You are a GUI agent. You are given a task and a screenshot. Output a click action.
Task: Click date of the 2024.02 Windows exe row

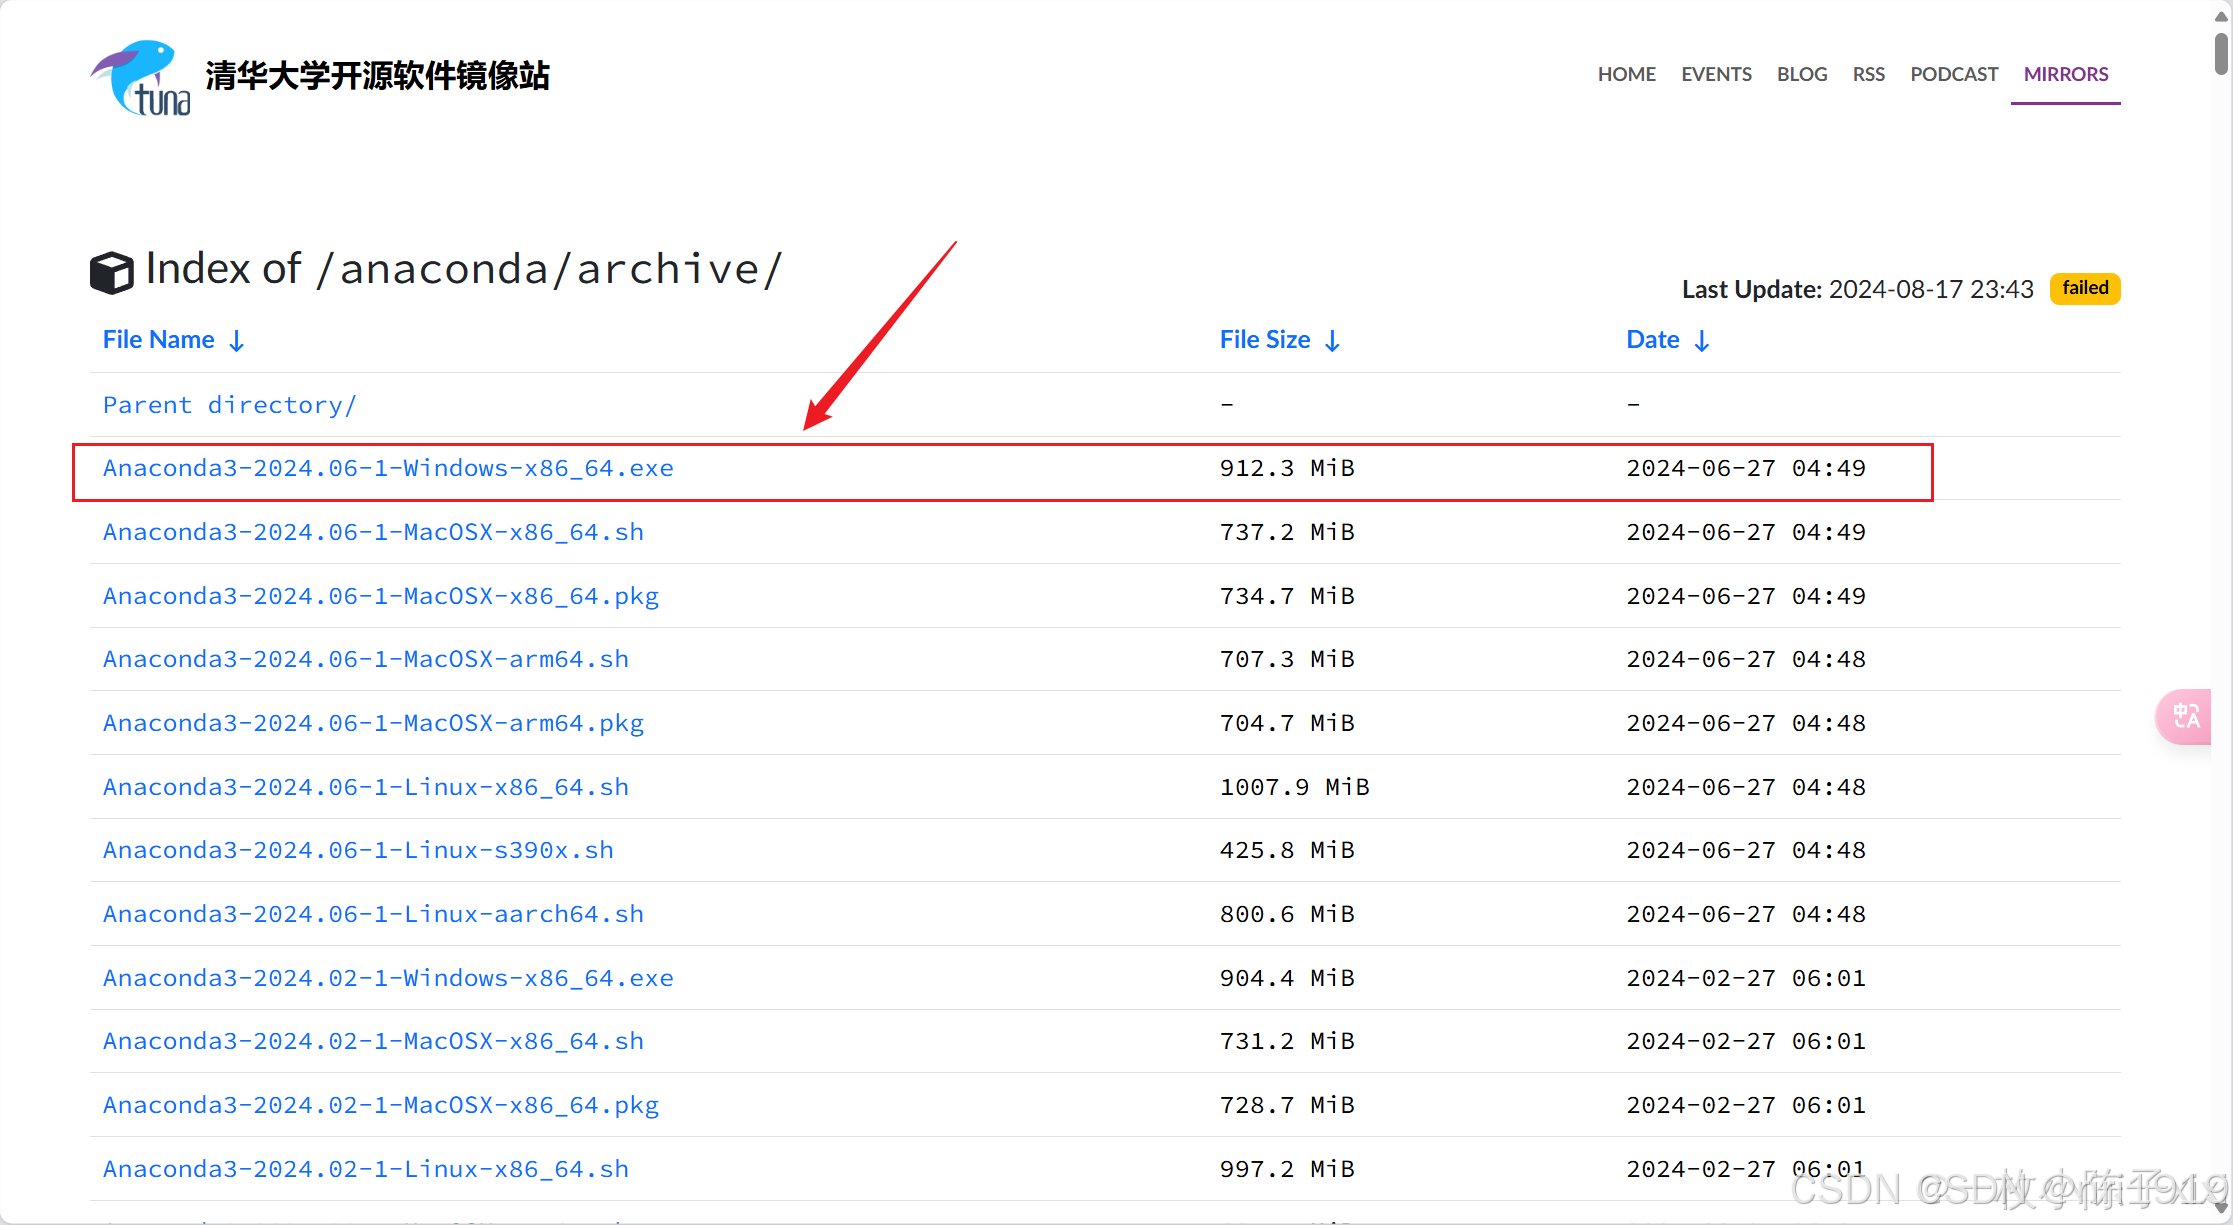click(1746, 978)
